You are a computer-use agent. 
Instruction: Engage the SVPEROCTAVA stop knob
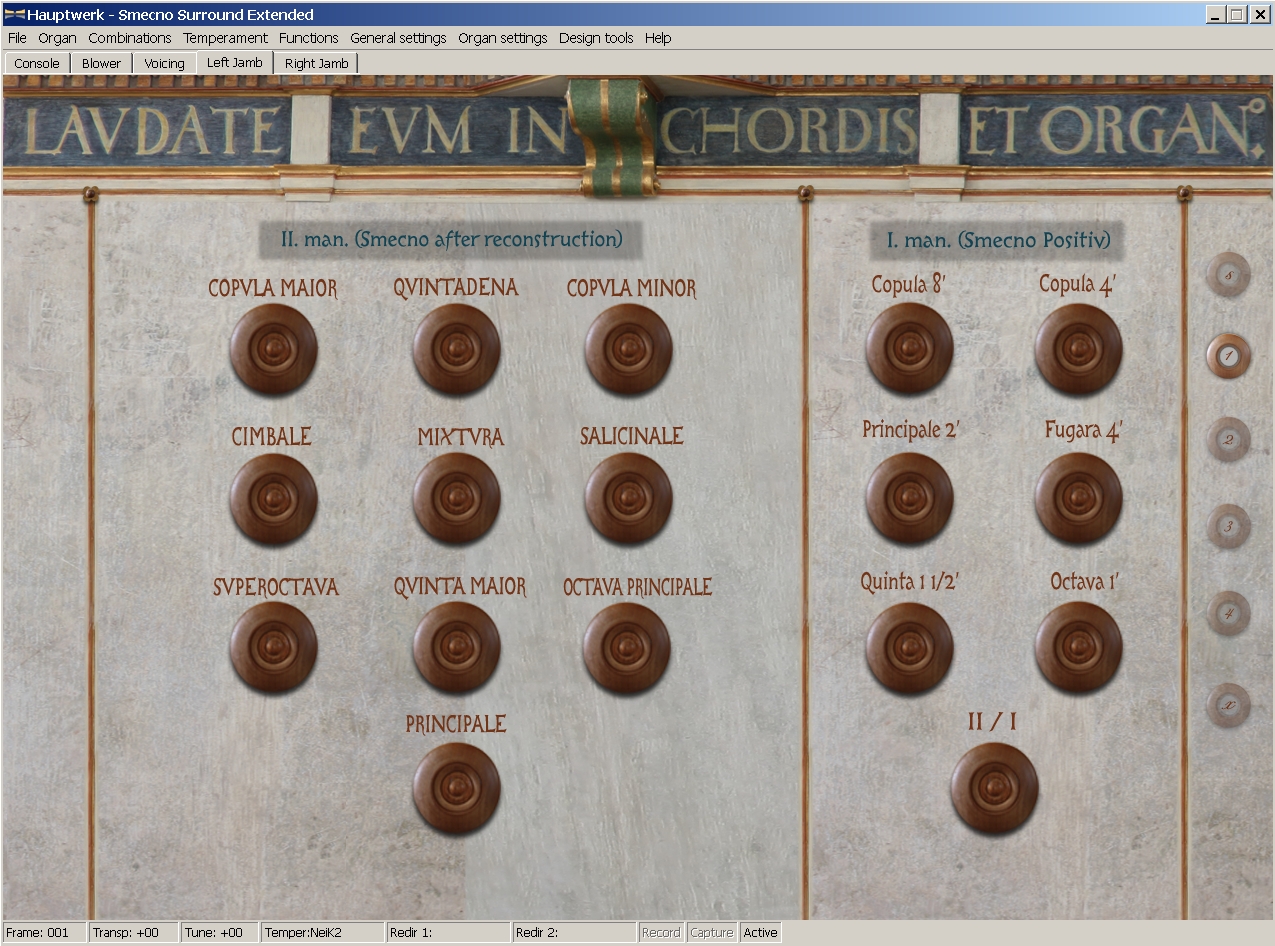coord(273,647)
